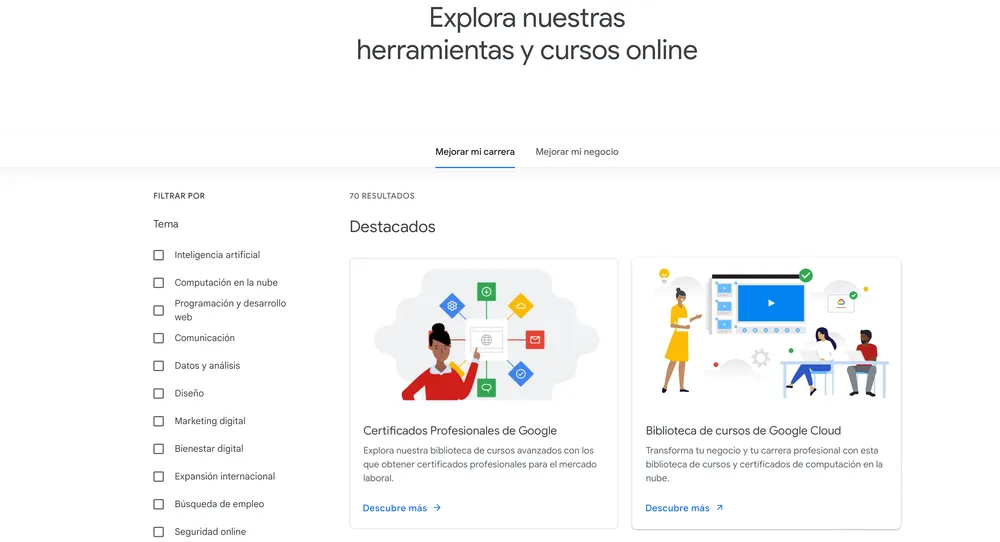
Task: Click the yellow cloud icon in the Certificados illustration
Action: point(520,305)
